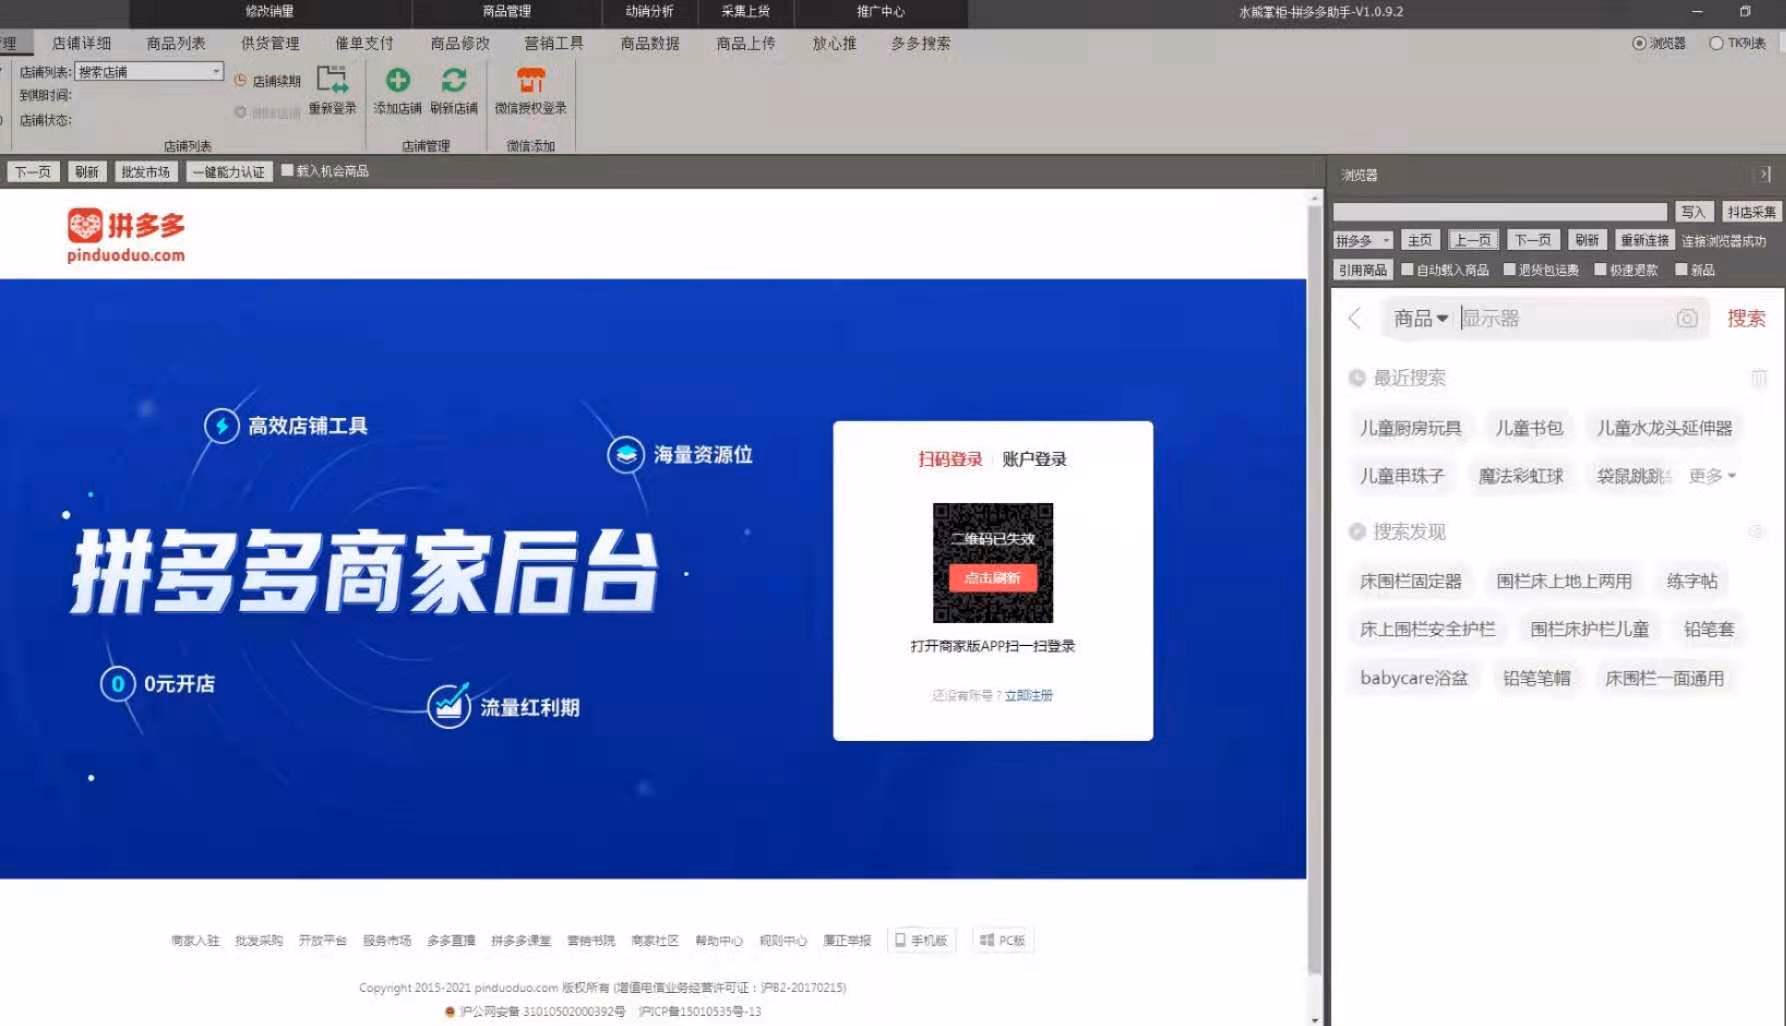Viewport: 1786px width, 1026px height.
Task: Click the camera image-search icon
Action: [x=1687, y=319]
